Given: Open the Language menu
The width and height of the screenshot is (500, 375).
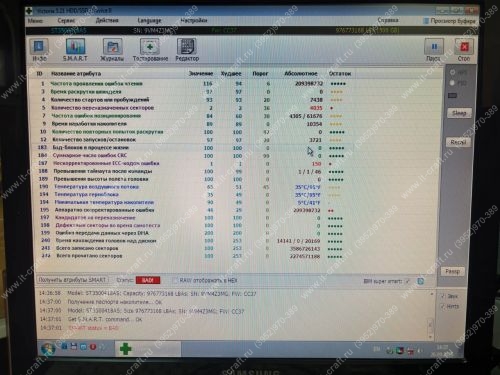Looking at the screenshot, I should click(149, 21).
